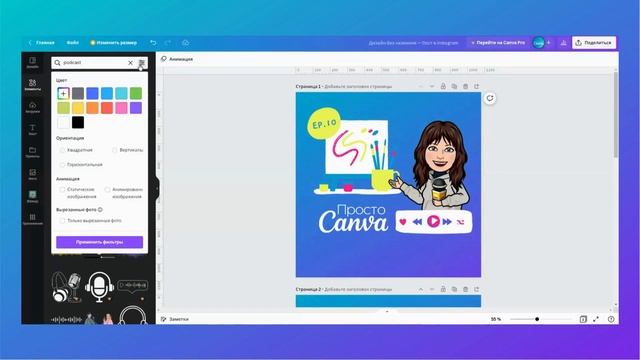640x360 pixels.
Task: Open the user profile avatar
Action: click(x=538, y=42)
